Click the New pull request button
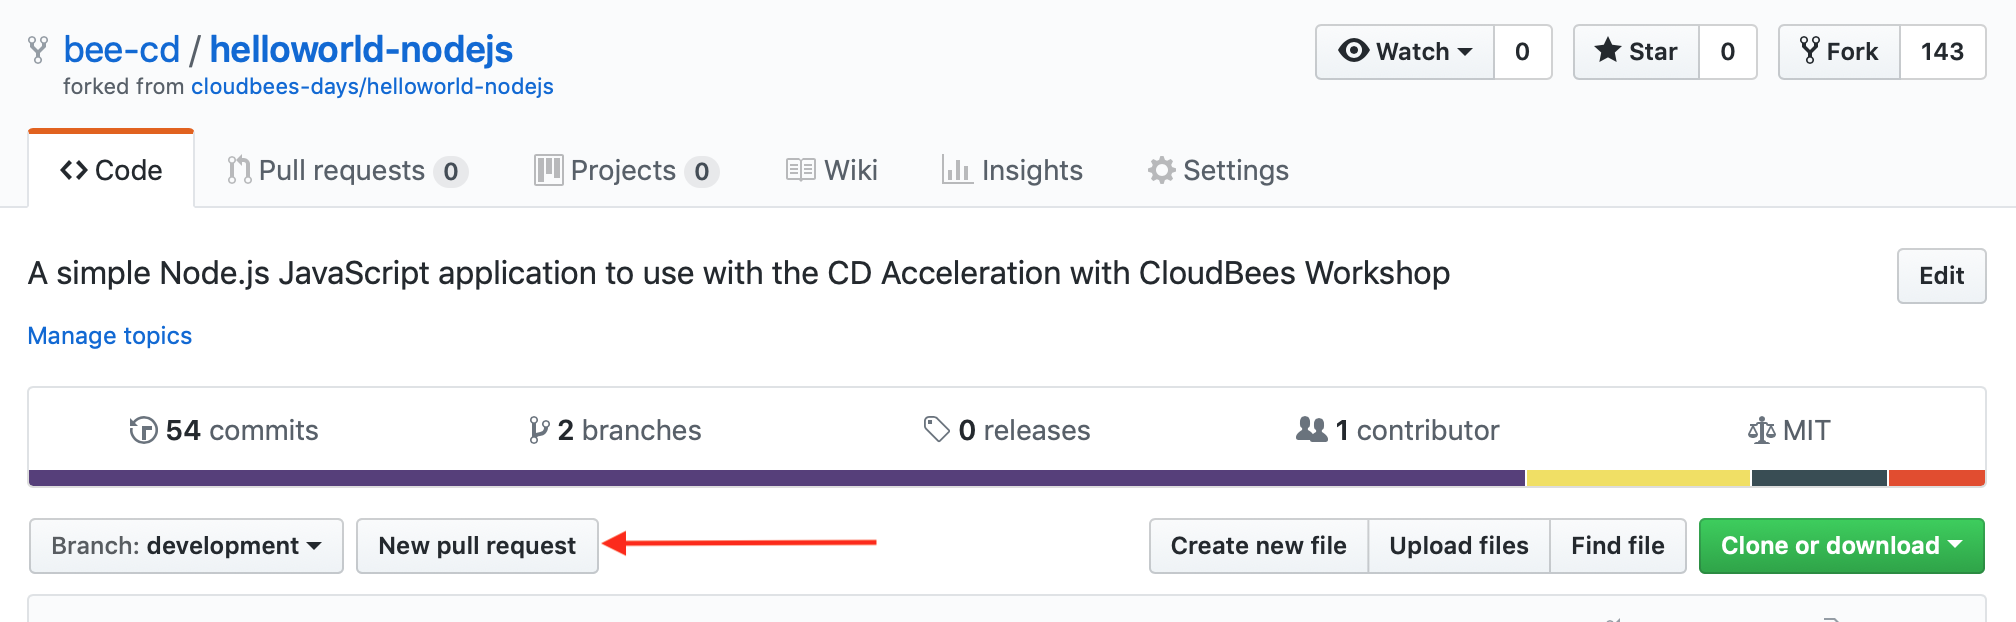This screenshot has height=622, width=2016. tap(477, 546)
